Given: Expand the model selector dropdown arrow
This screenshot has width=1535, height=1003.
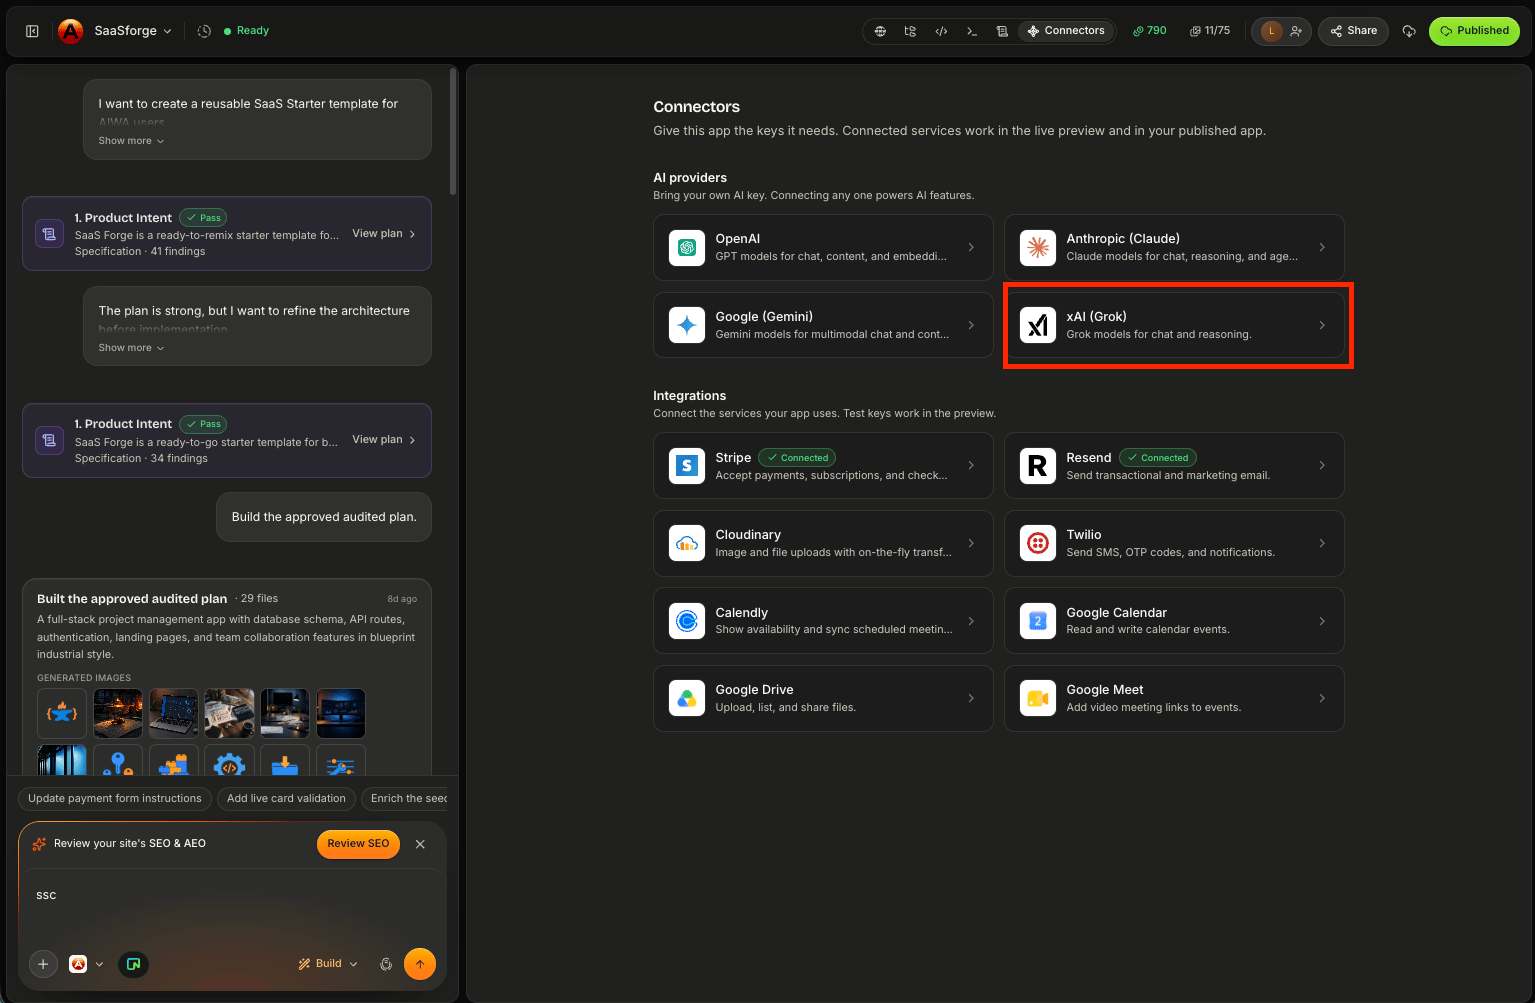Looking at the screenshot, I should click(x=99, y=964).
